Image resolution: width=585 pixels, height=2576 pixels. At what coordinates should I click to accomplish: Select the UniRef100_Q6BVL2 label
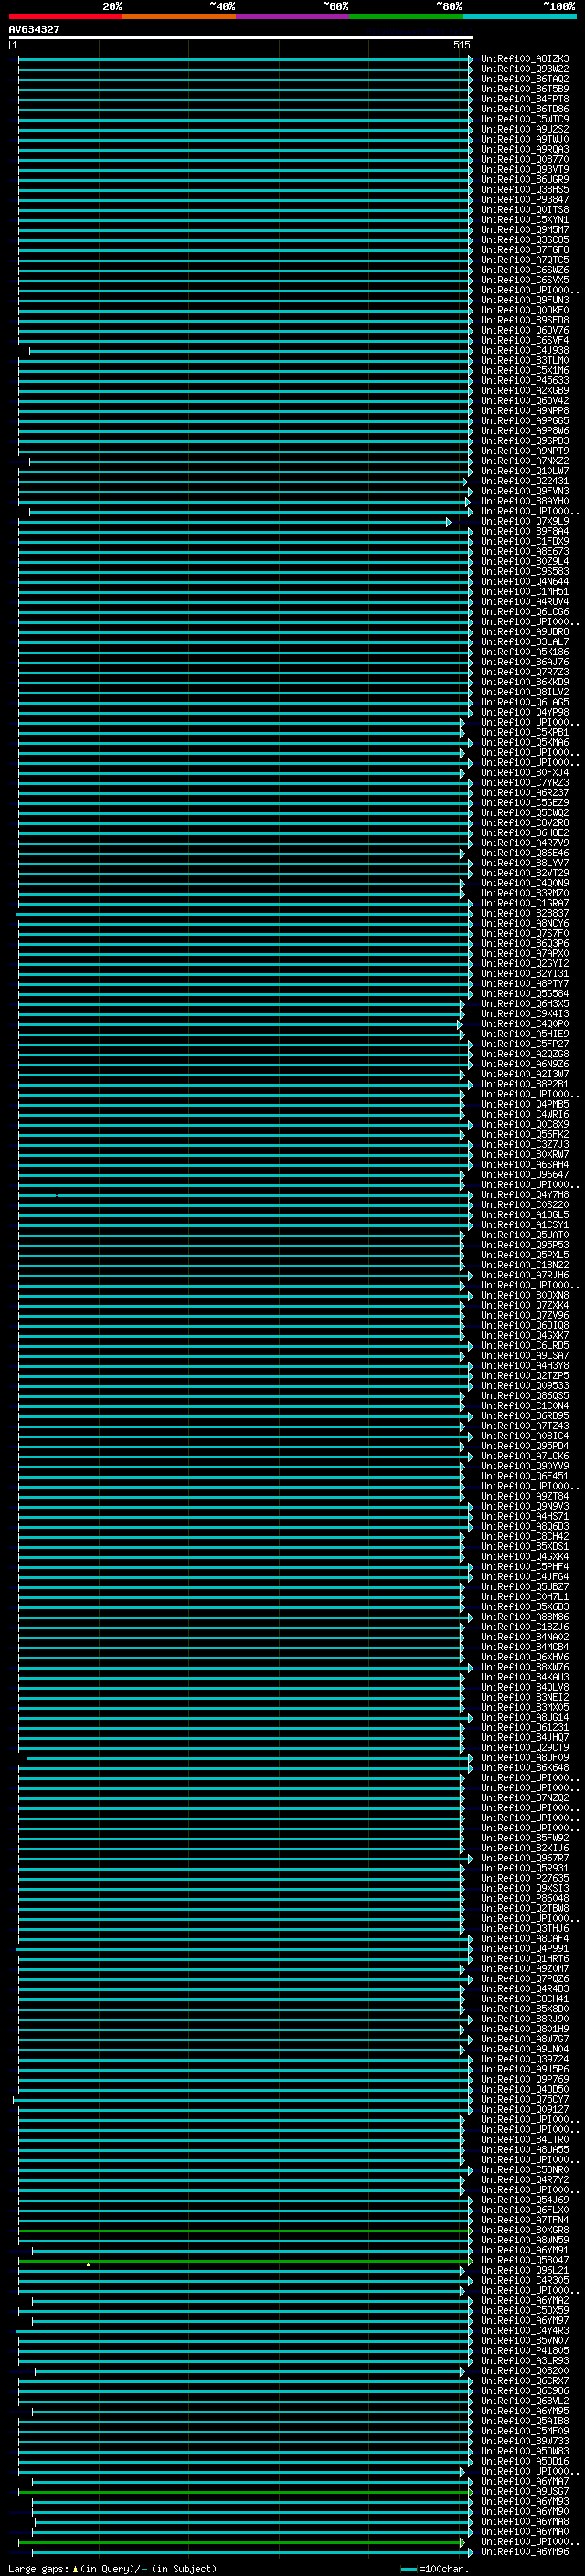(525, 2401)
